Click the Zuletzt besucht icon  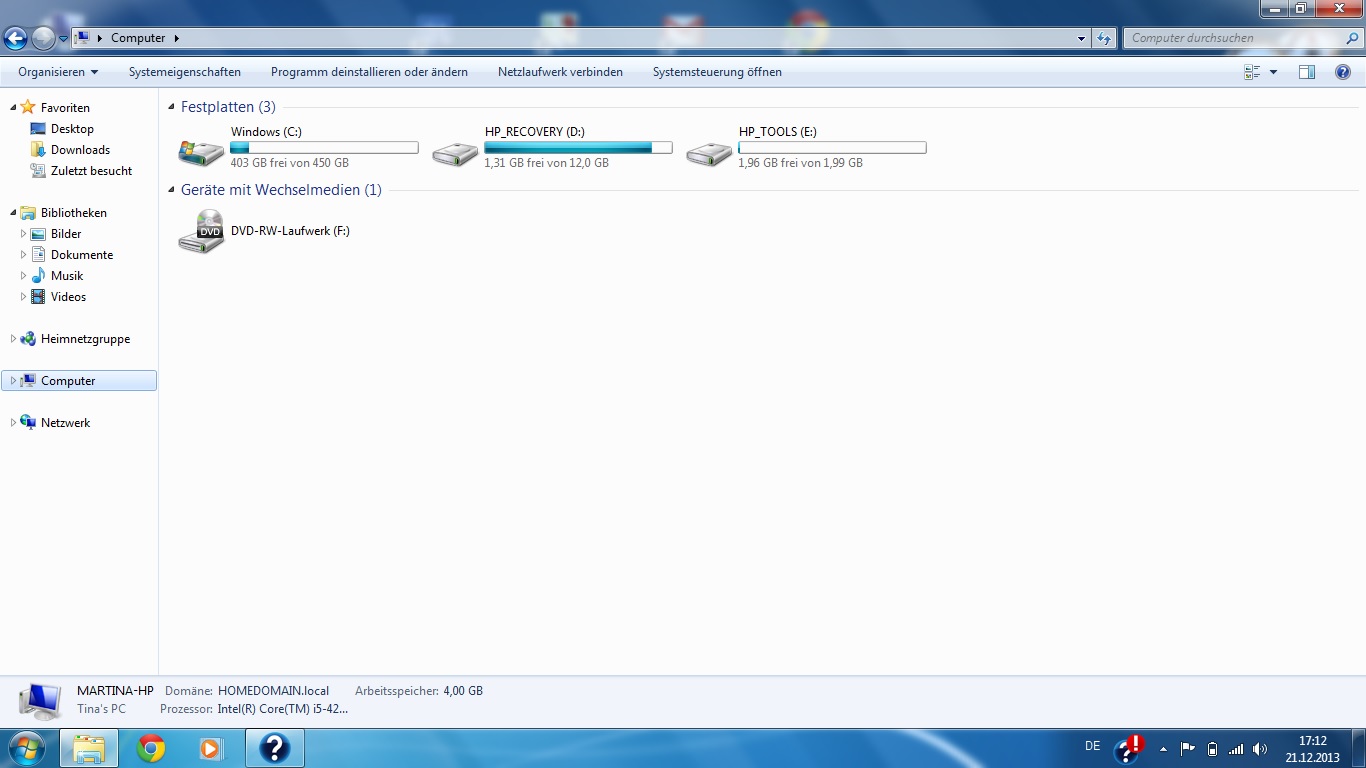(38, 171)
